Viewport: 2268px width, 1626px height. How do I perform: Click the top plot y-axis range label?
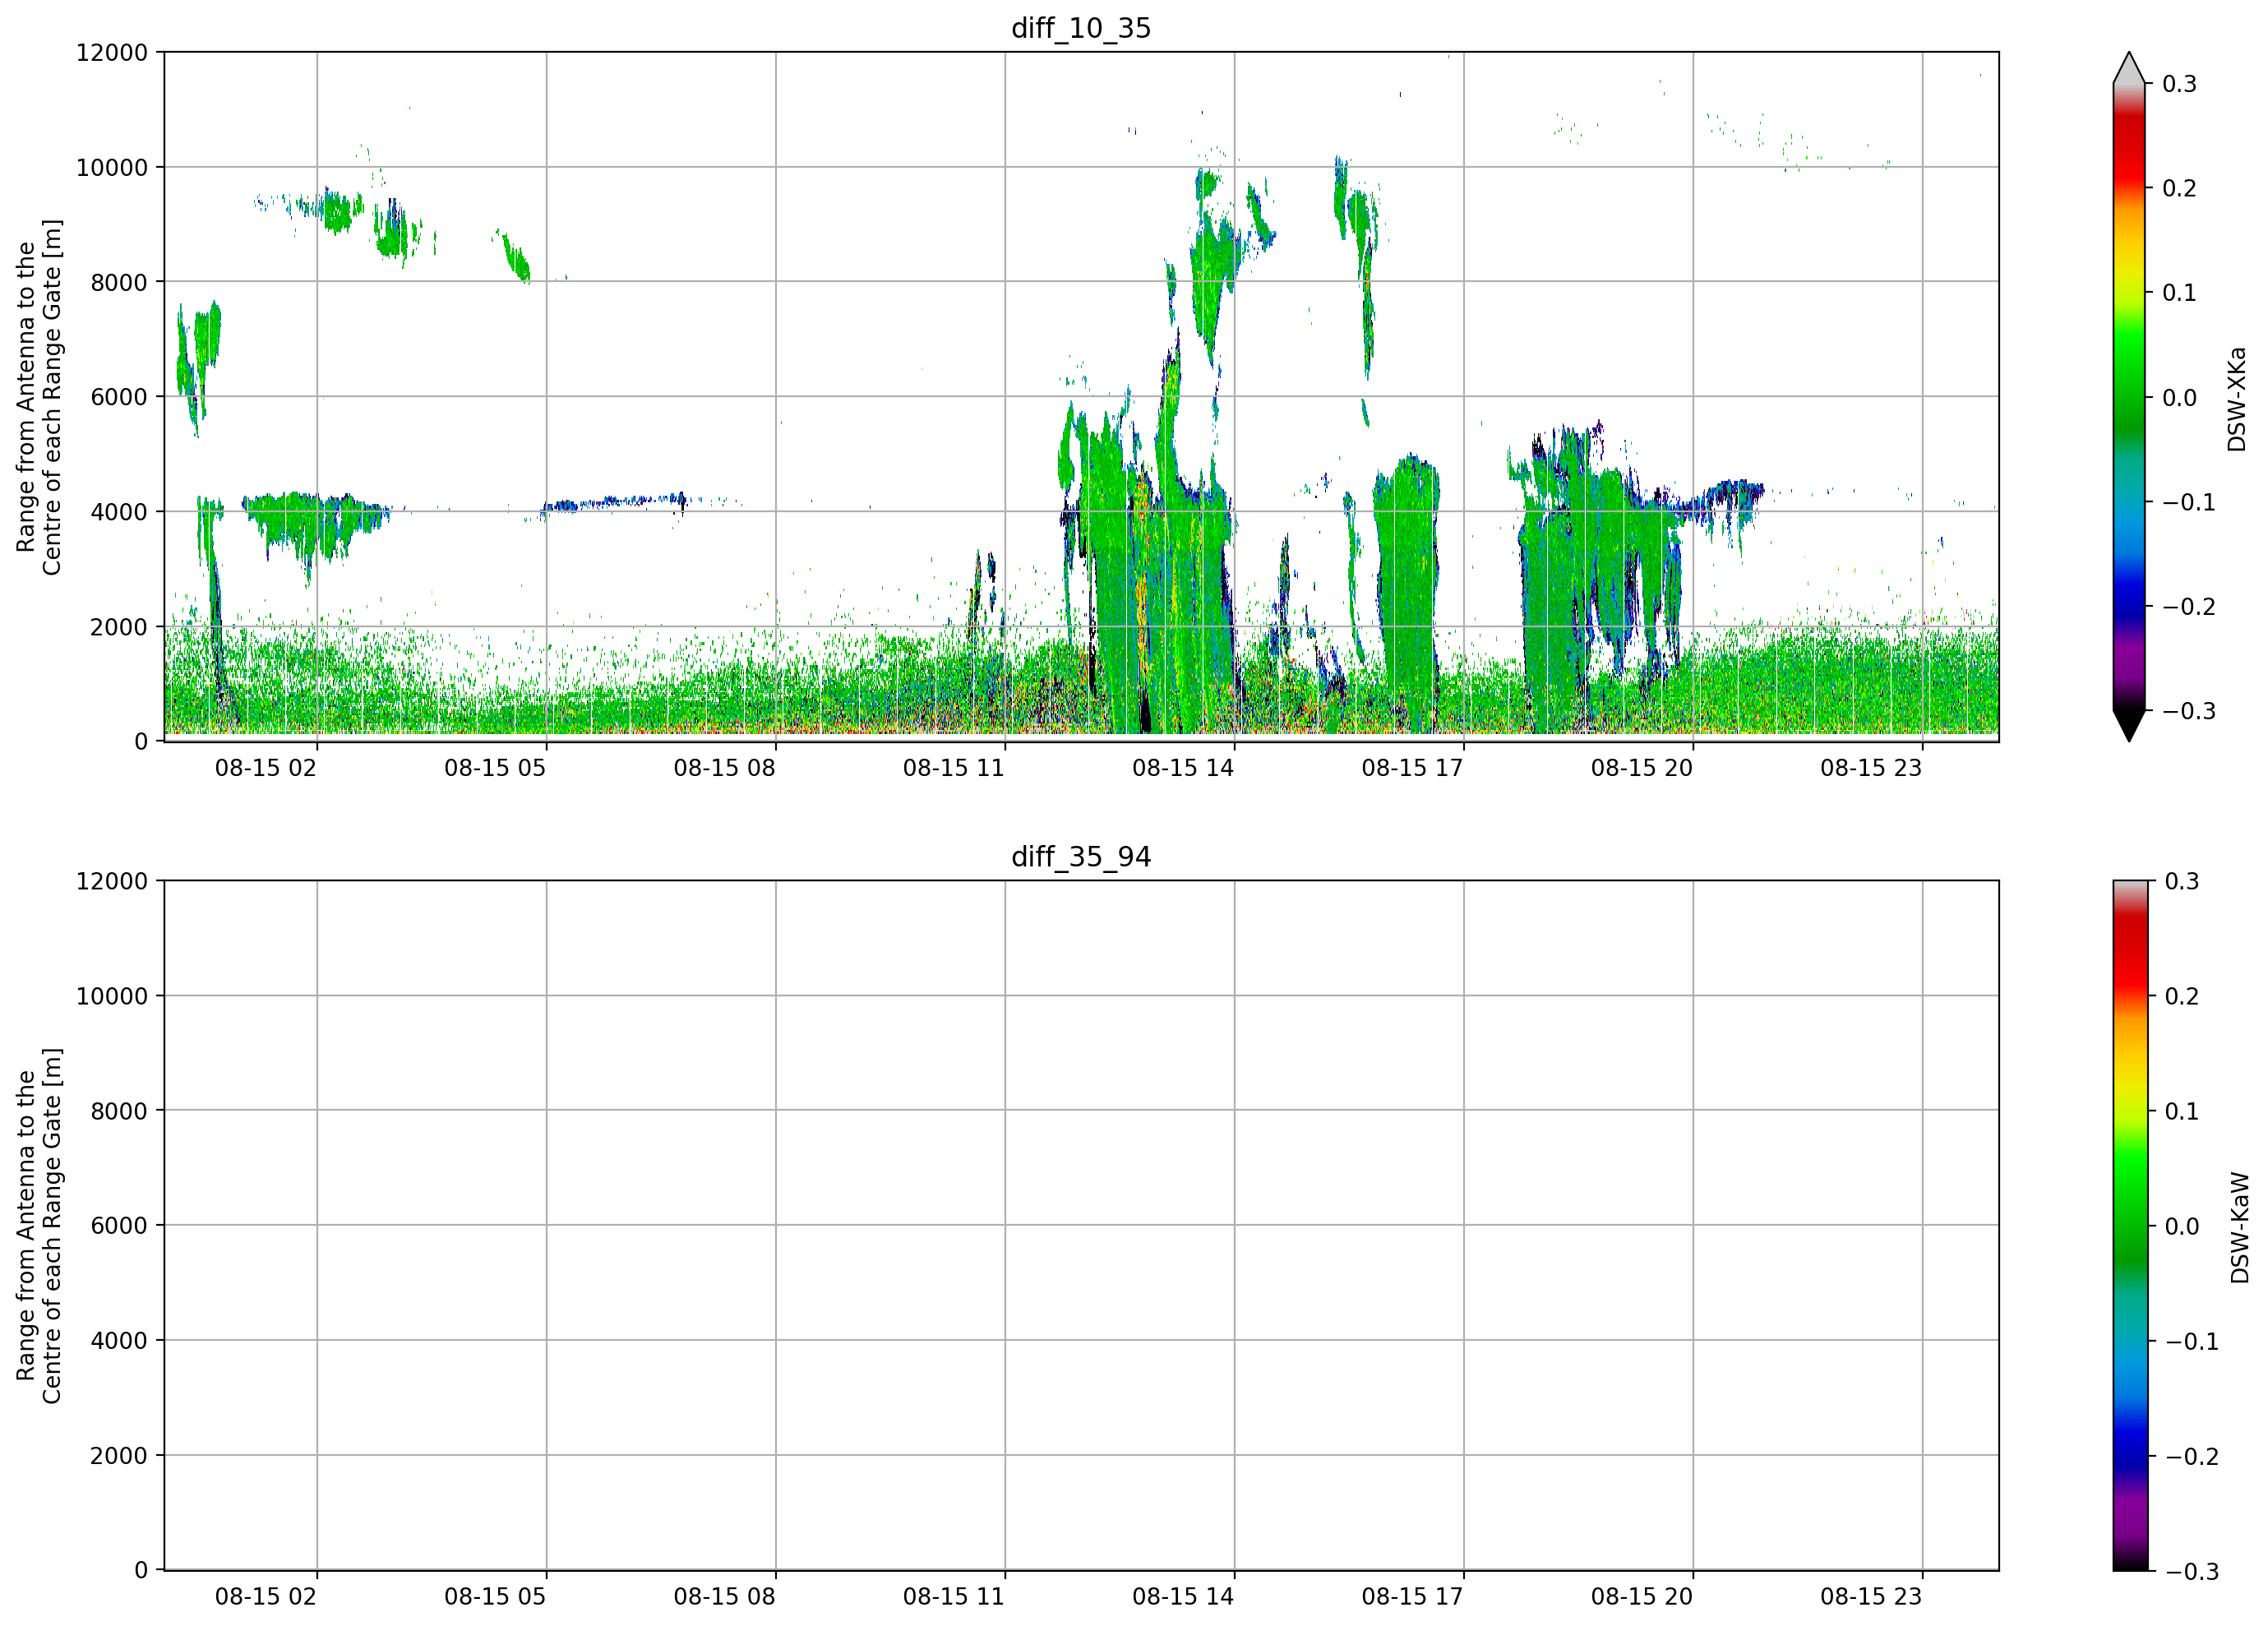coord(39,397)
